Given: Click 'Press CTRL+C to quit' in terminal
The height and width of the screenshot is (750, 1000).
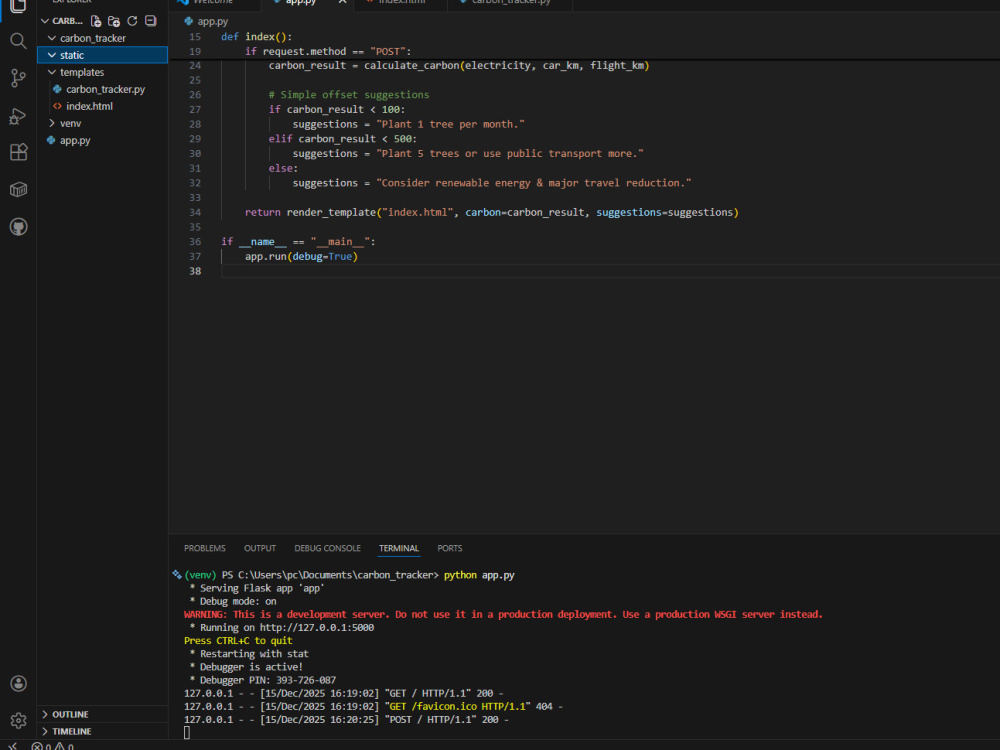Looking at the screenshot, I should click(238, 641).
